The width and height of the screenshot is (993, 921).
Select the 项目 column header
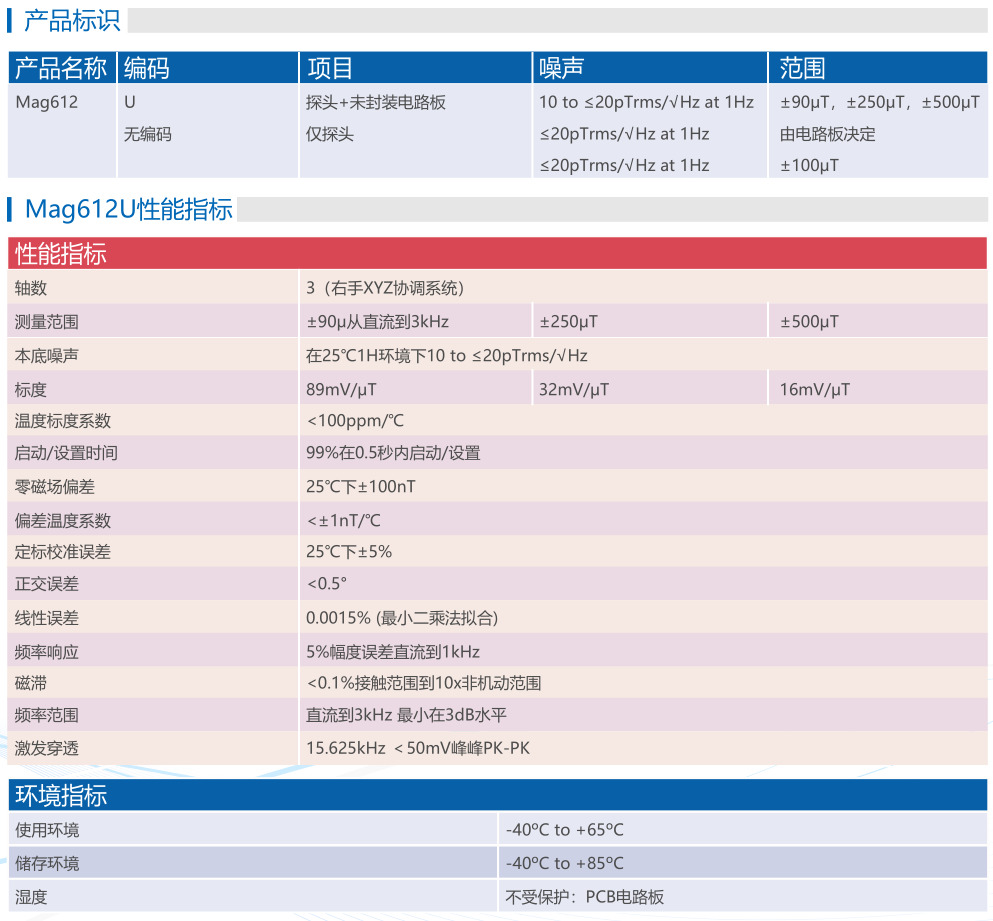[x=415, y=68]
